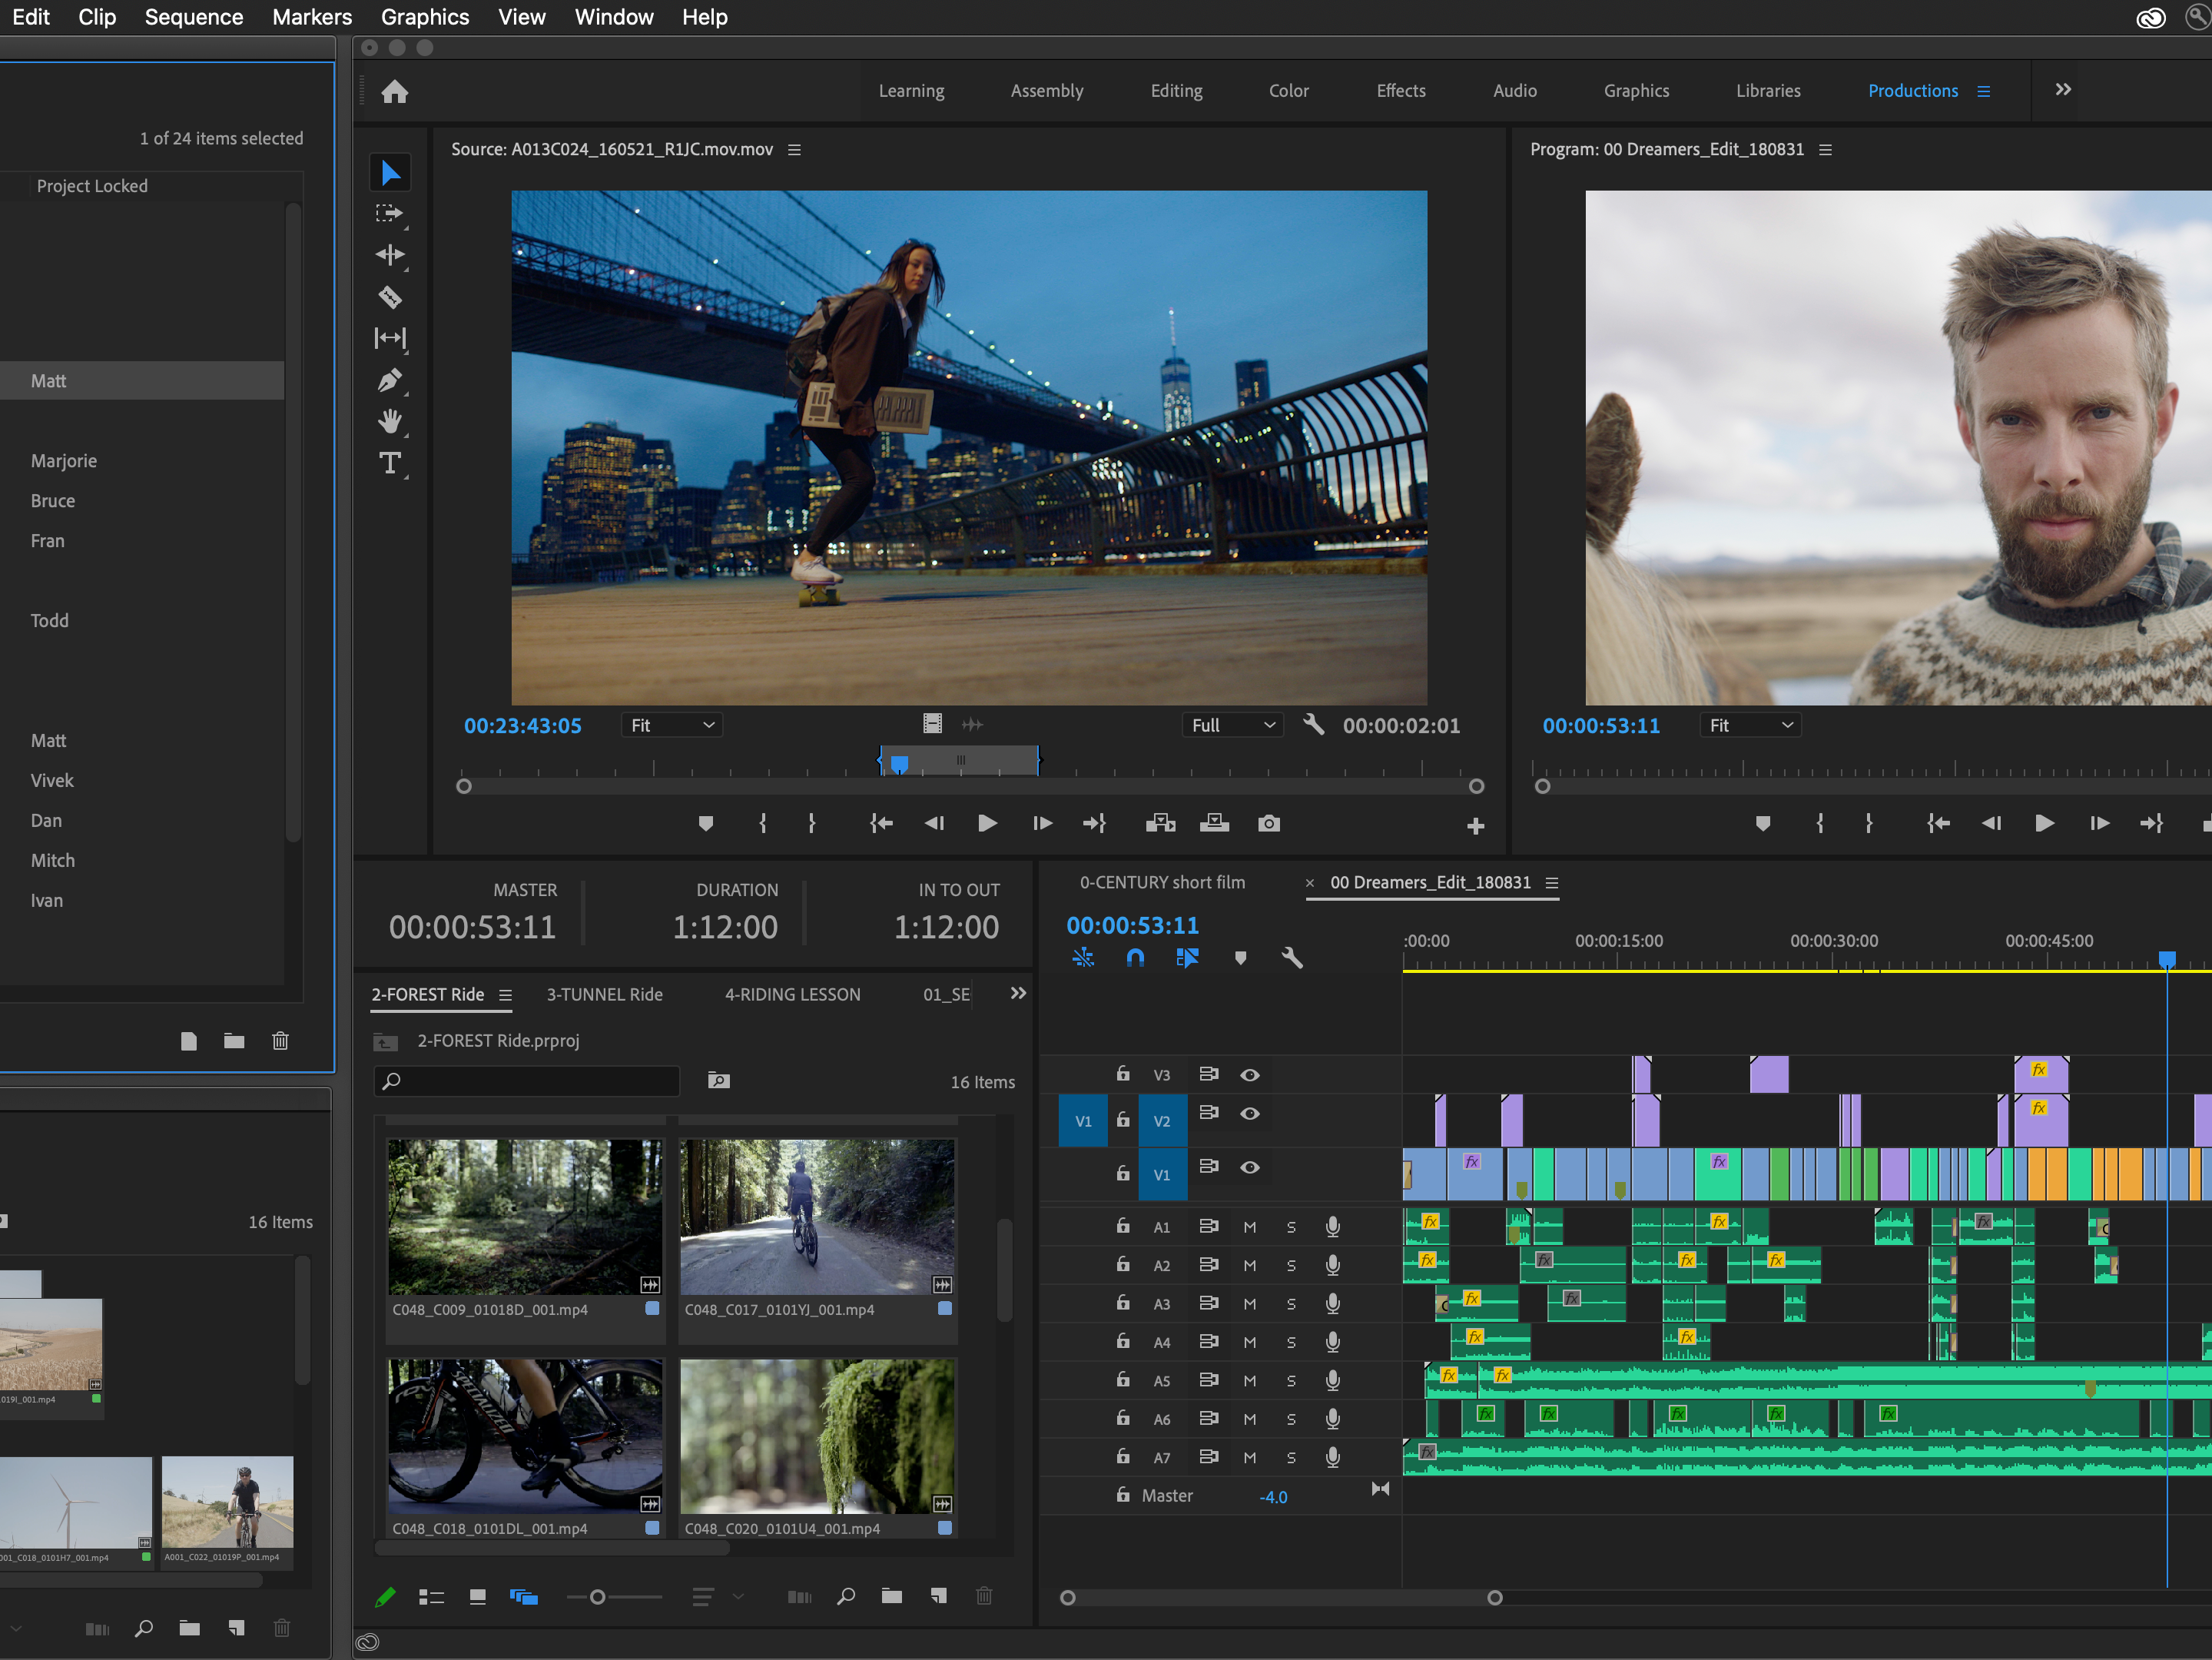Open the Sequence menu
Screen dimensions: 2212x1660
click(194, 17)
